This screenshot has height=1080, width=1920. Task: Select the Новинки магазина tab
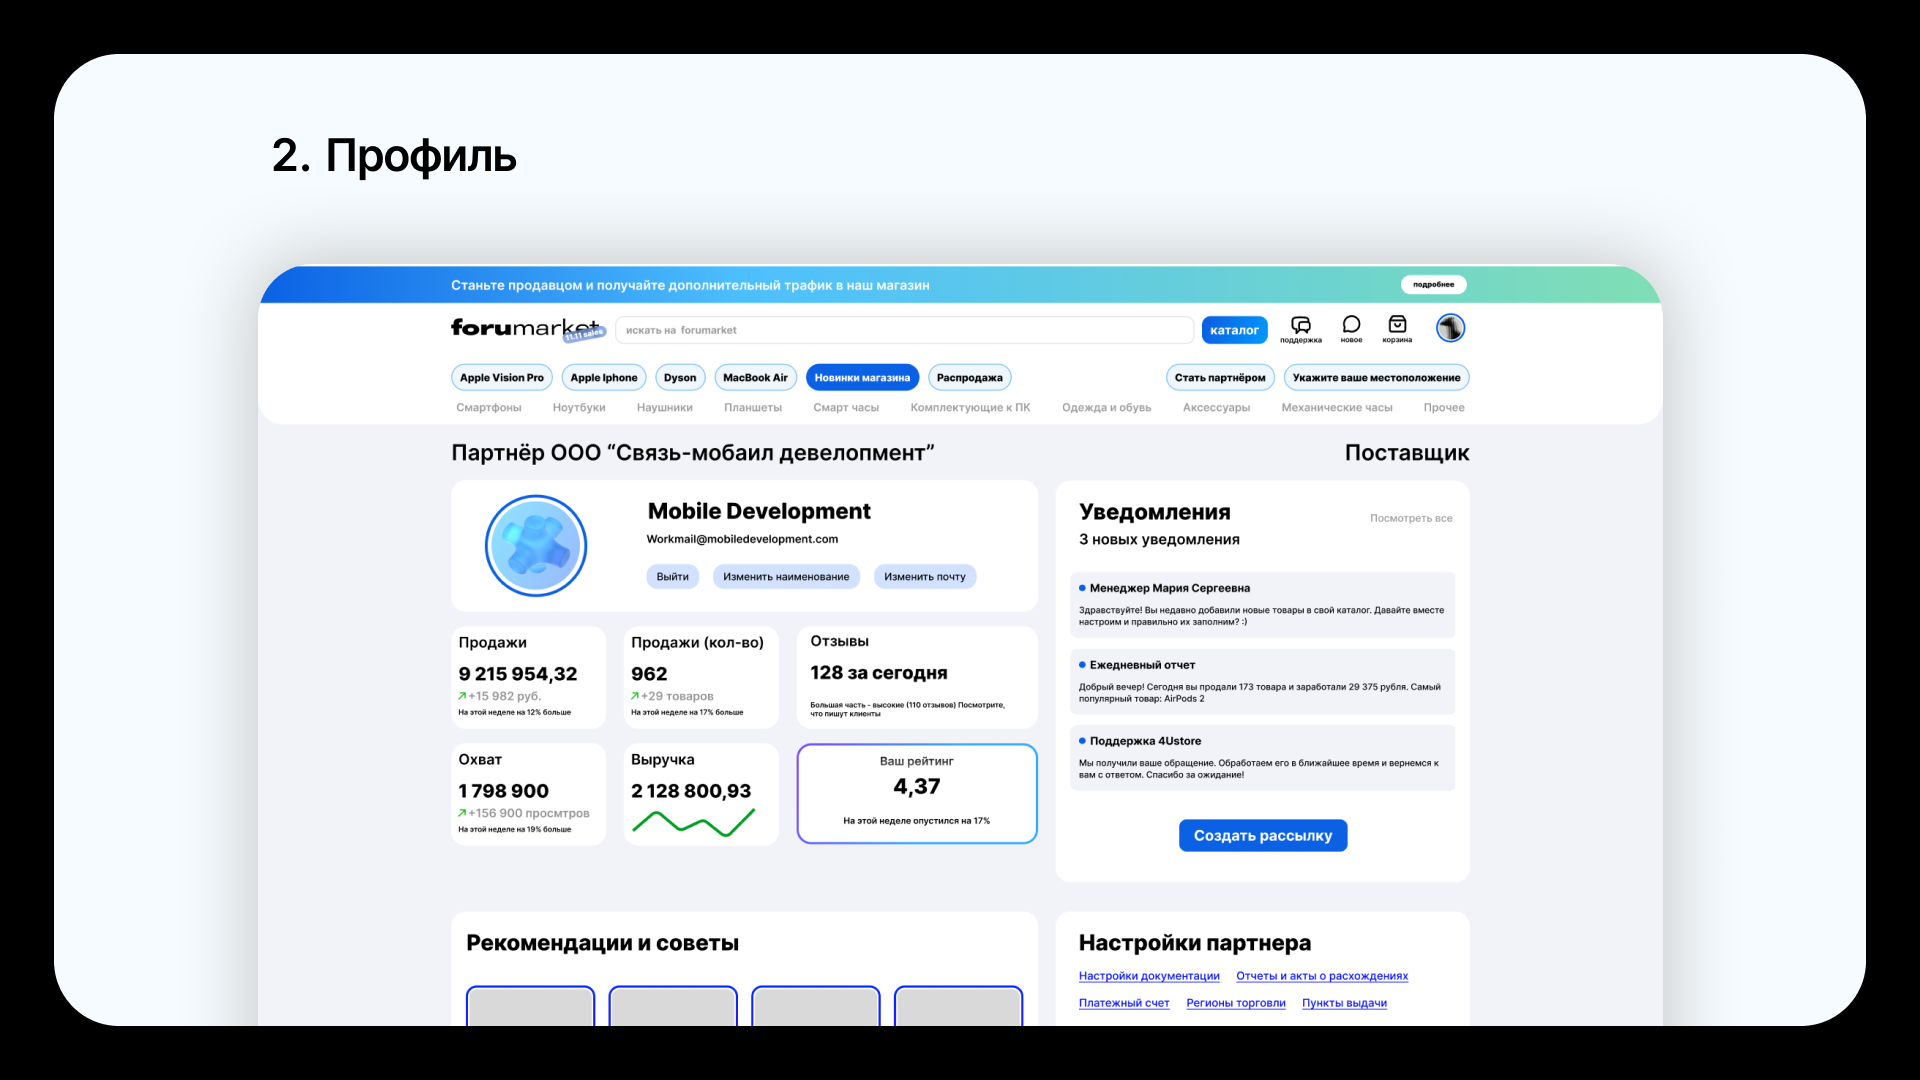point(862,378)
